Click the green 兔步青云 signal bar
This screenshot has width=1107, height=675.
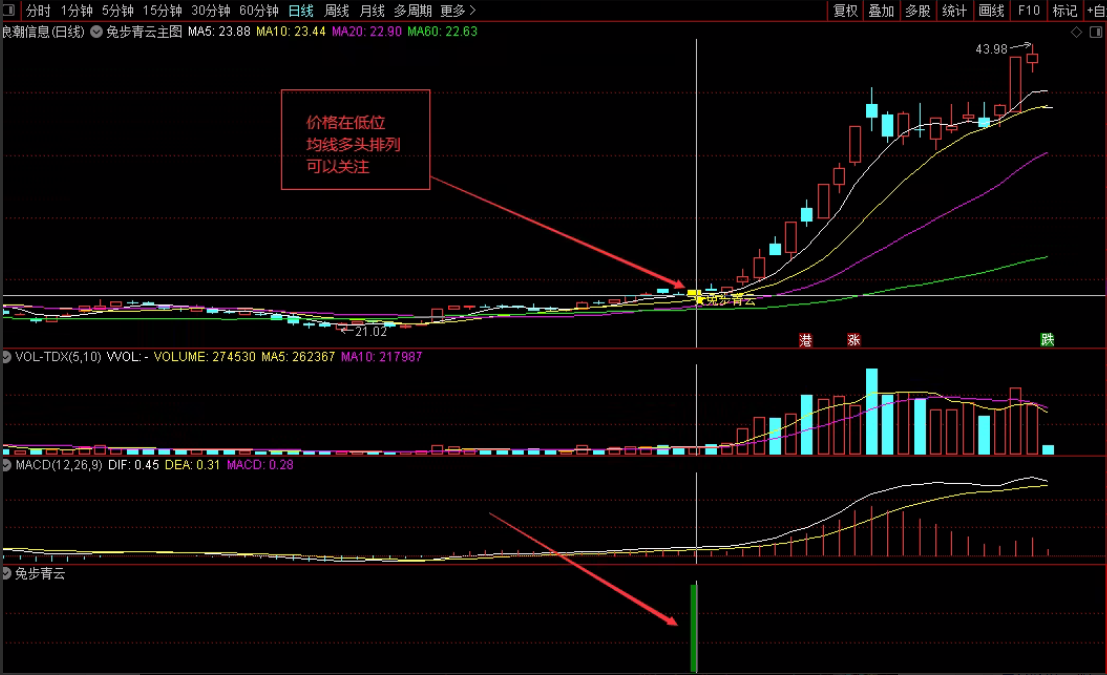[x=694, y=627]
